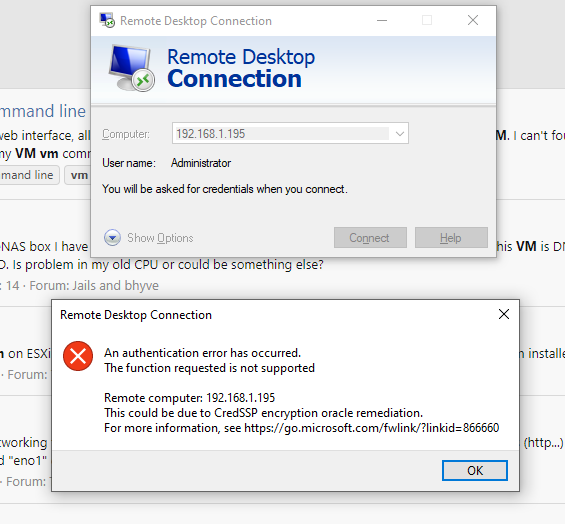The width and height of the screenshot is (565, 524).
Task: Select the 'vm' tag behind the window
Action: coord(77,175)
